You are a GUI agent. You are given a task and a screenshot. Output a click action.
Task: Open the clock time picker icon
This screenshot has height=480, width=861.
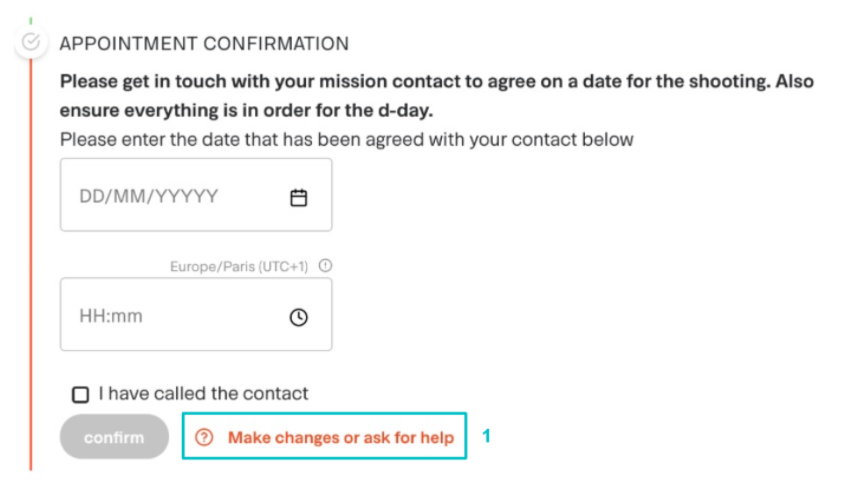[x=298, y=317]
